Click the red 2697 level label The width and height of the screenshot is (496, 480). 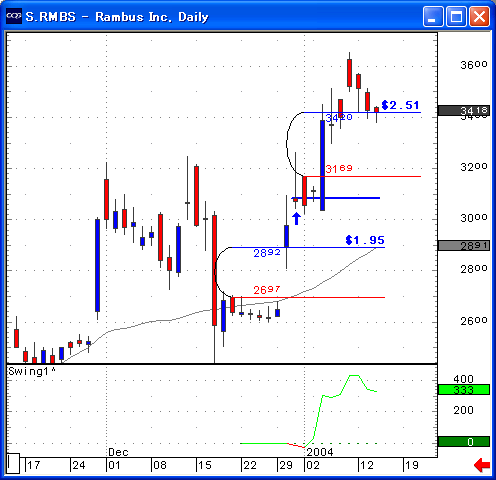point(267,290)
